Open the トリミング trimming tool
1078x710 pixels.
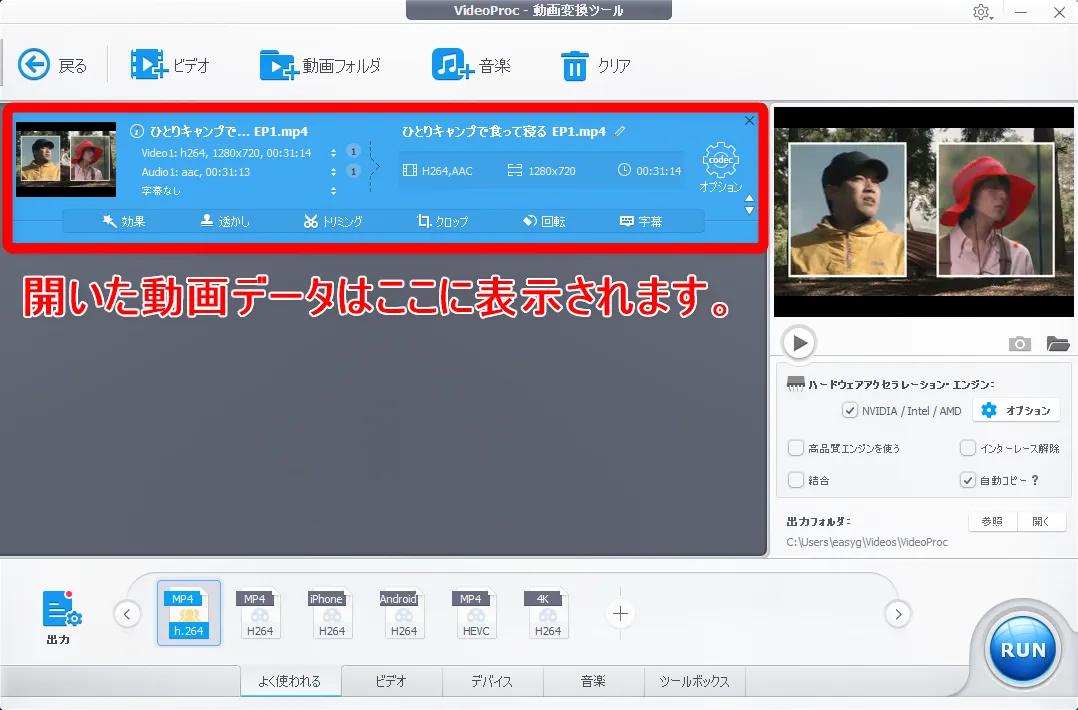[x=333, y=221]
